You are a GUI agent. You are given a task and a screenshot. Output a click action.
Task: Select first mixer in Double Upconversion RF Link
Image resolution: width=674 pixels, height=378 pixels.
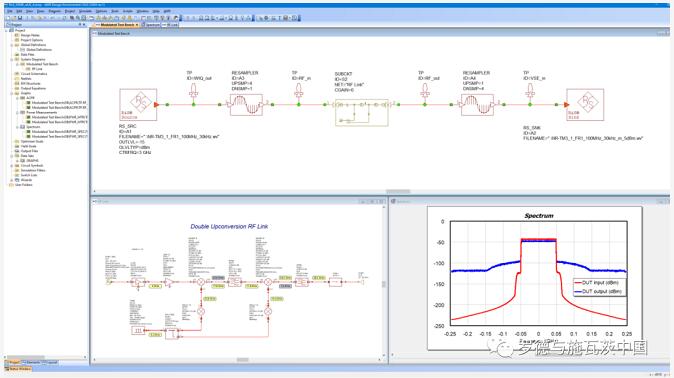201,282
